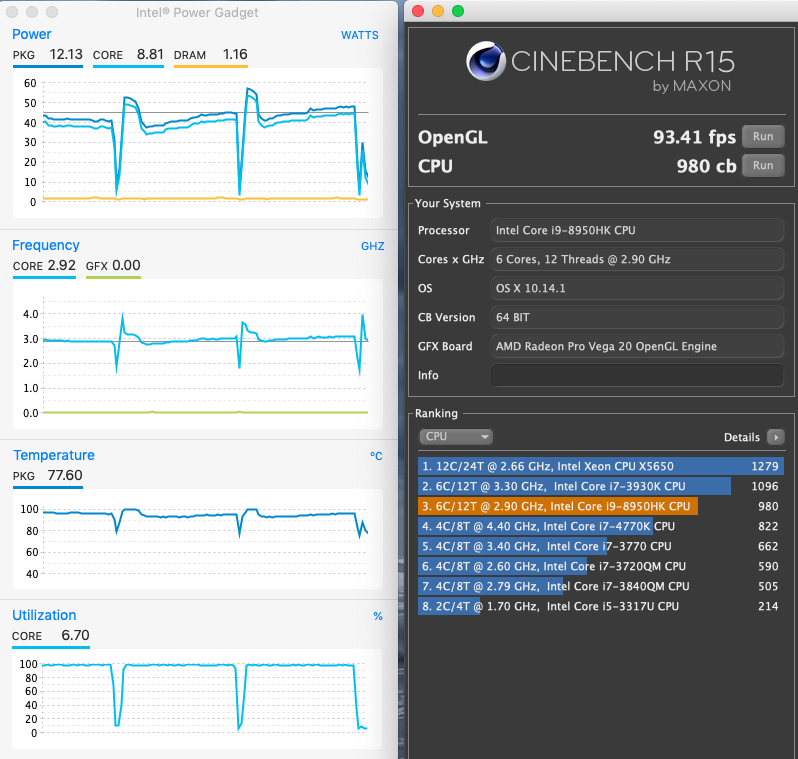Click the OpenGL score 93.41 fps

click(x=694, y=137)
